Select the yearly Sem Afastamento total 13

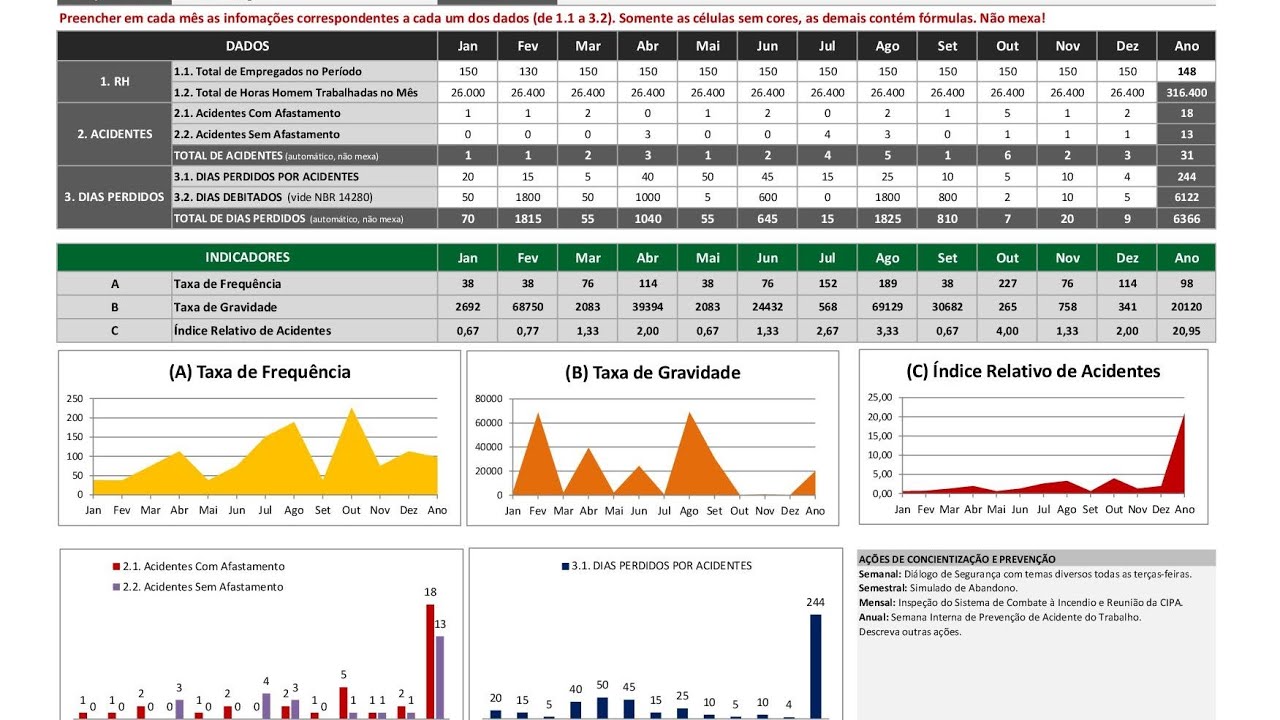(1187, 134)
